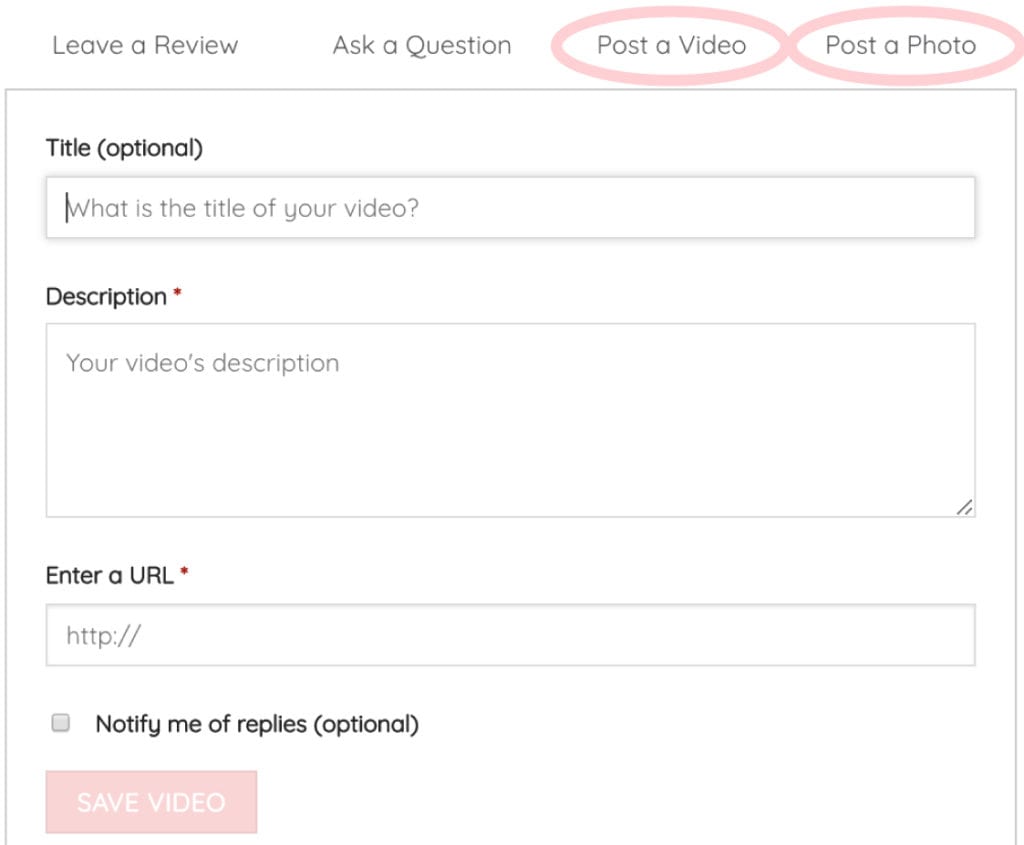1024x845 pixels.
Task: Click the Notify me of replies label text
Action: pyautogui.click(x=256, y=722)
